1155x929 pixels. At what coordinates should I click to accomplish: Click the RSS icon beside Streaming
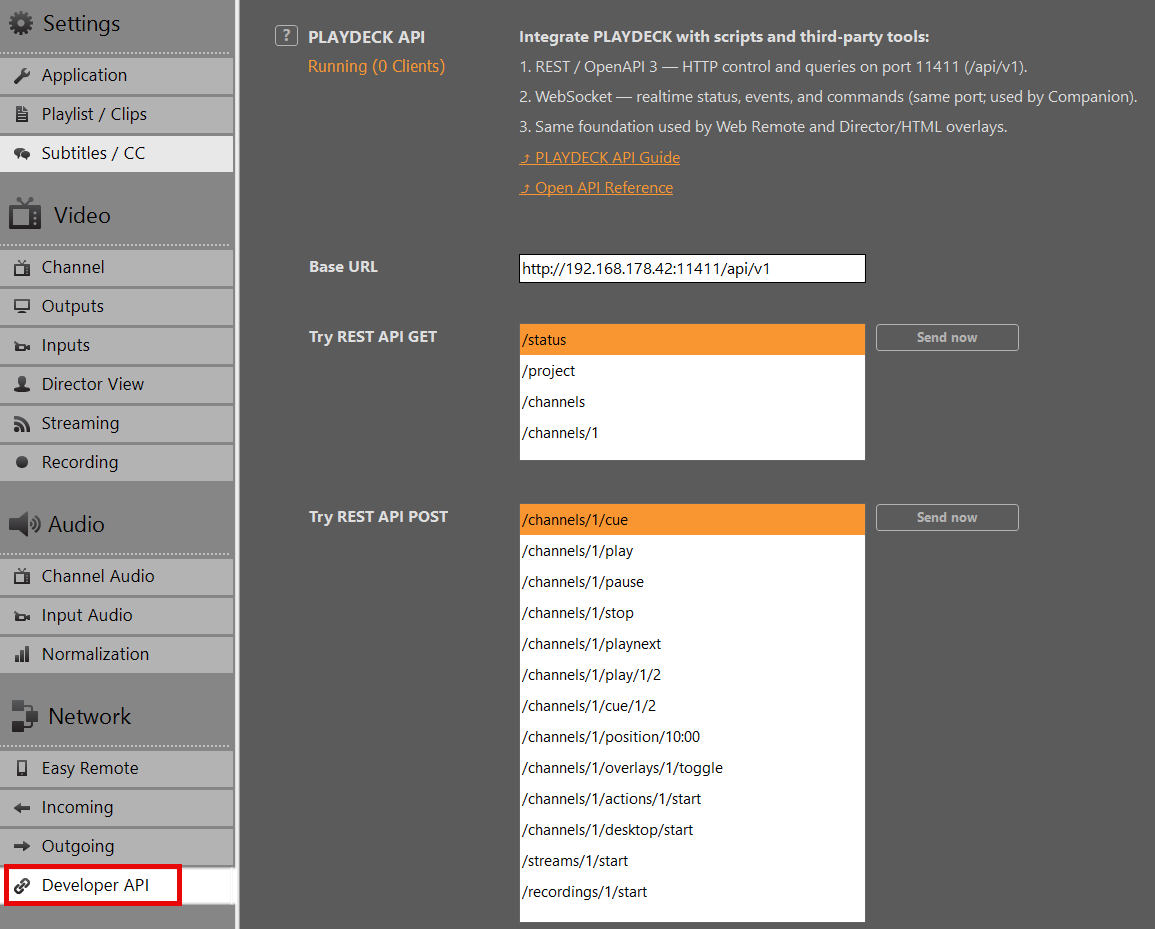(22, 424)
